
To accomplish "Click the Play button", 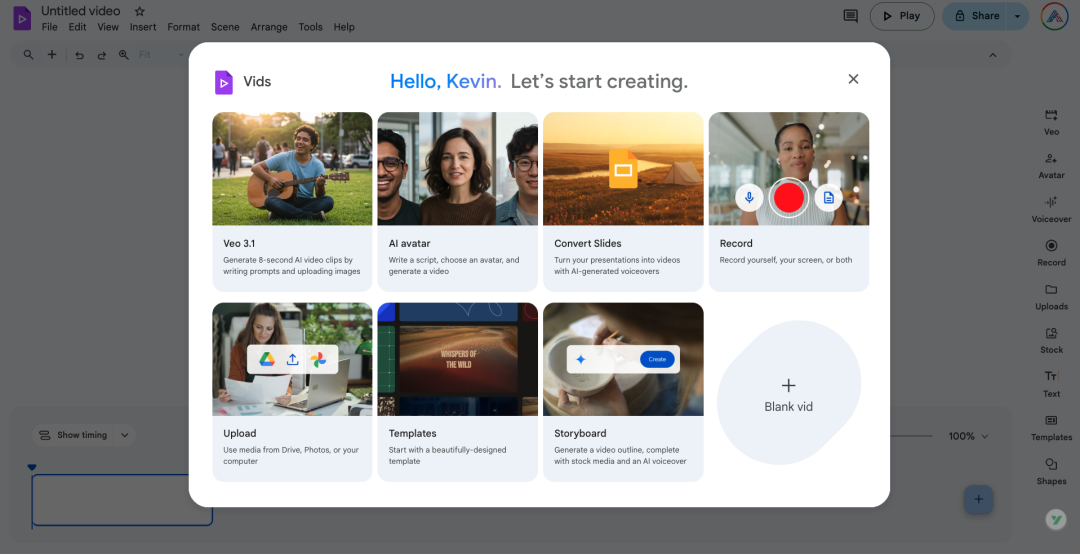I will (901, 16).
